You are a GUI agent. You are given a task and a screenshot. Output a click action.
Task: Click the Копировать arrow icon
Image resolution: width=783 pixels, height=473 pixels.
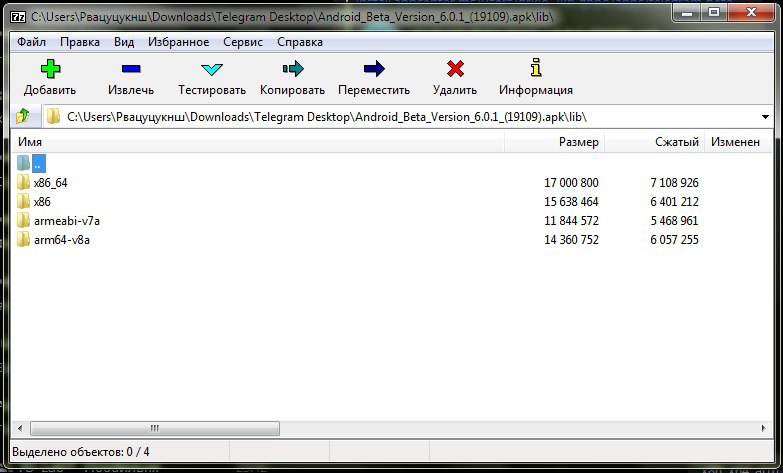[293, 68]
